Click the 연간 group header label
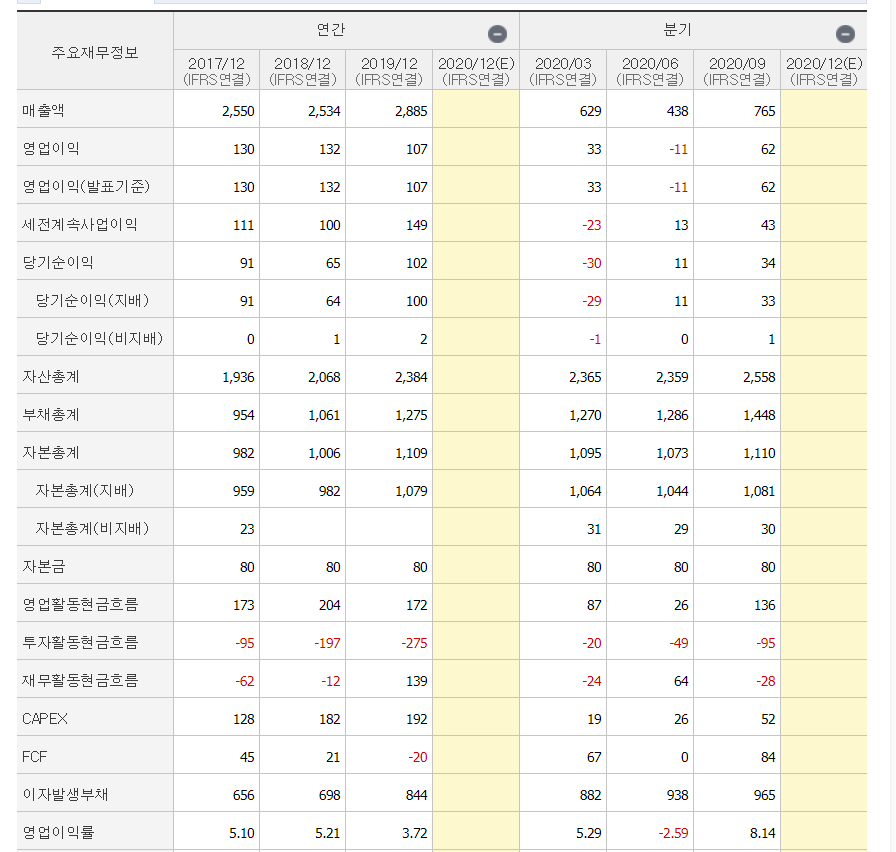Viewport: 896px width, 852px height. (x=331, y=30)
